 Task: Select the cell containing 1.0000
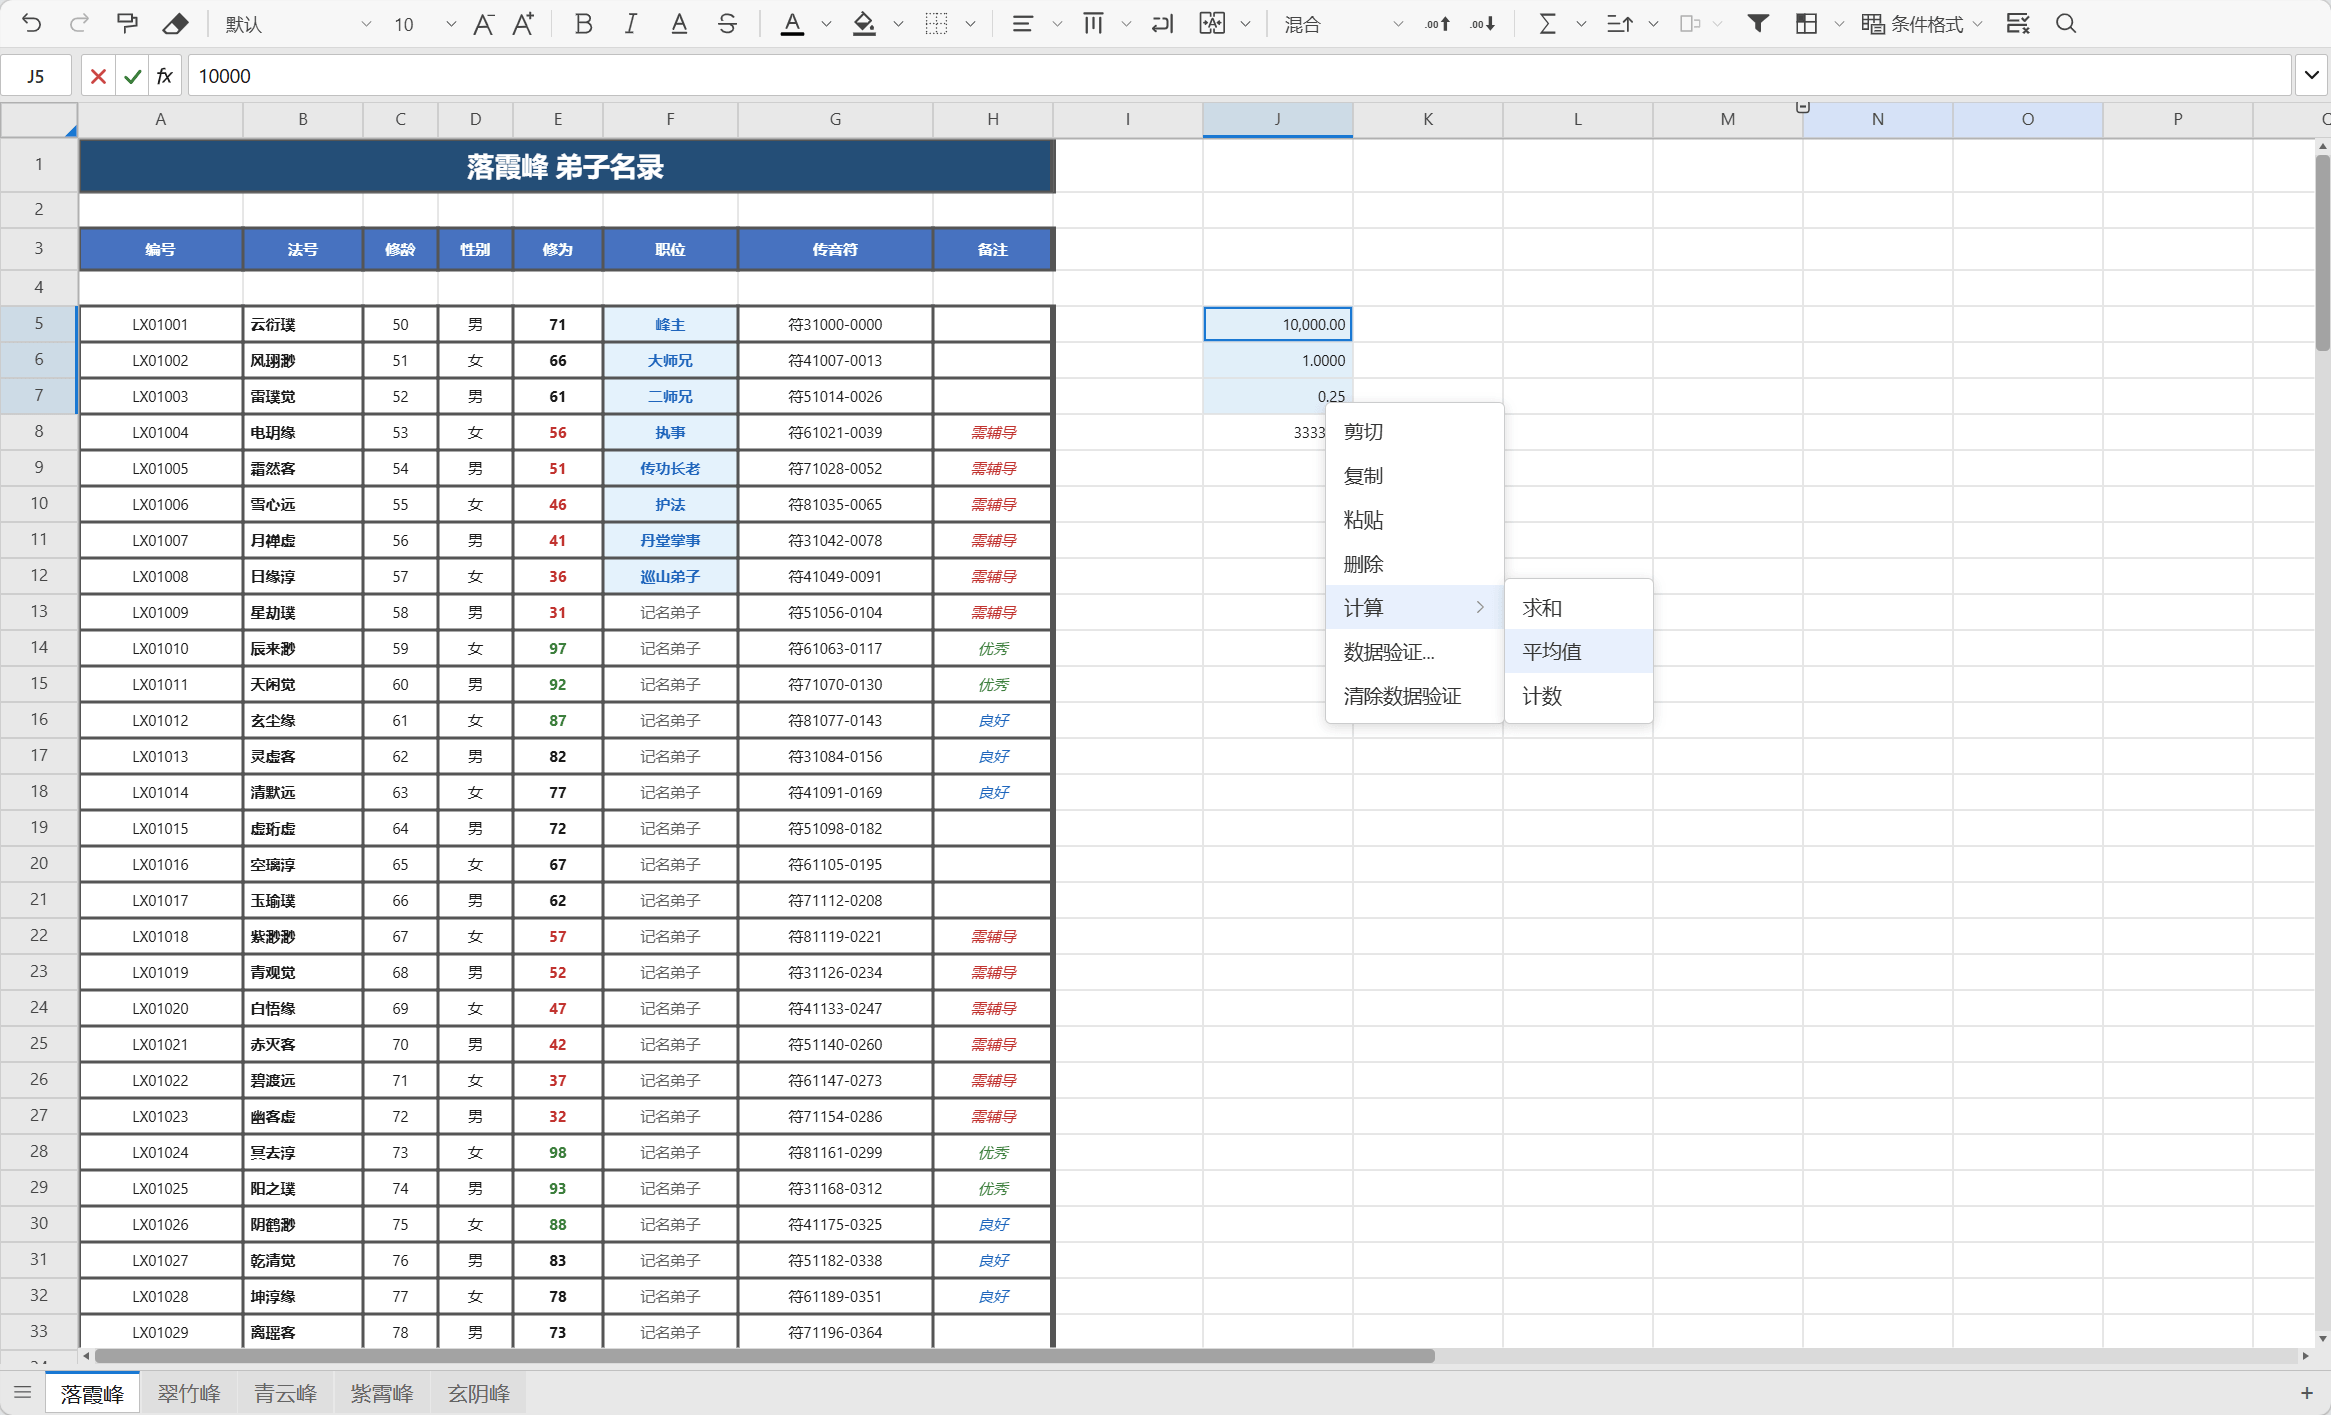click(1277, 360)
